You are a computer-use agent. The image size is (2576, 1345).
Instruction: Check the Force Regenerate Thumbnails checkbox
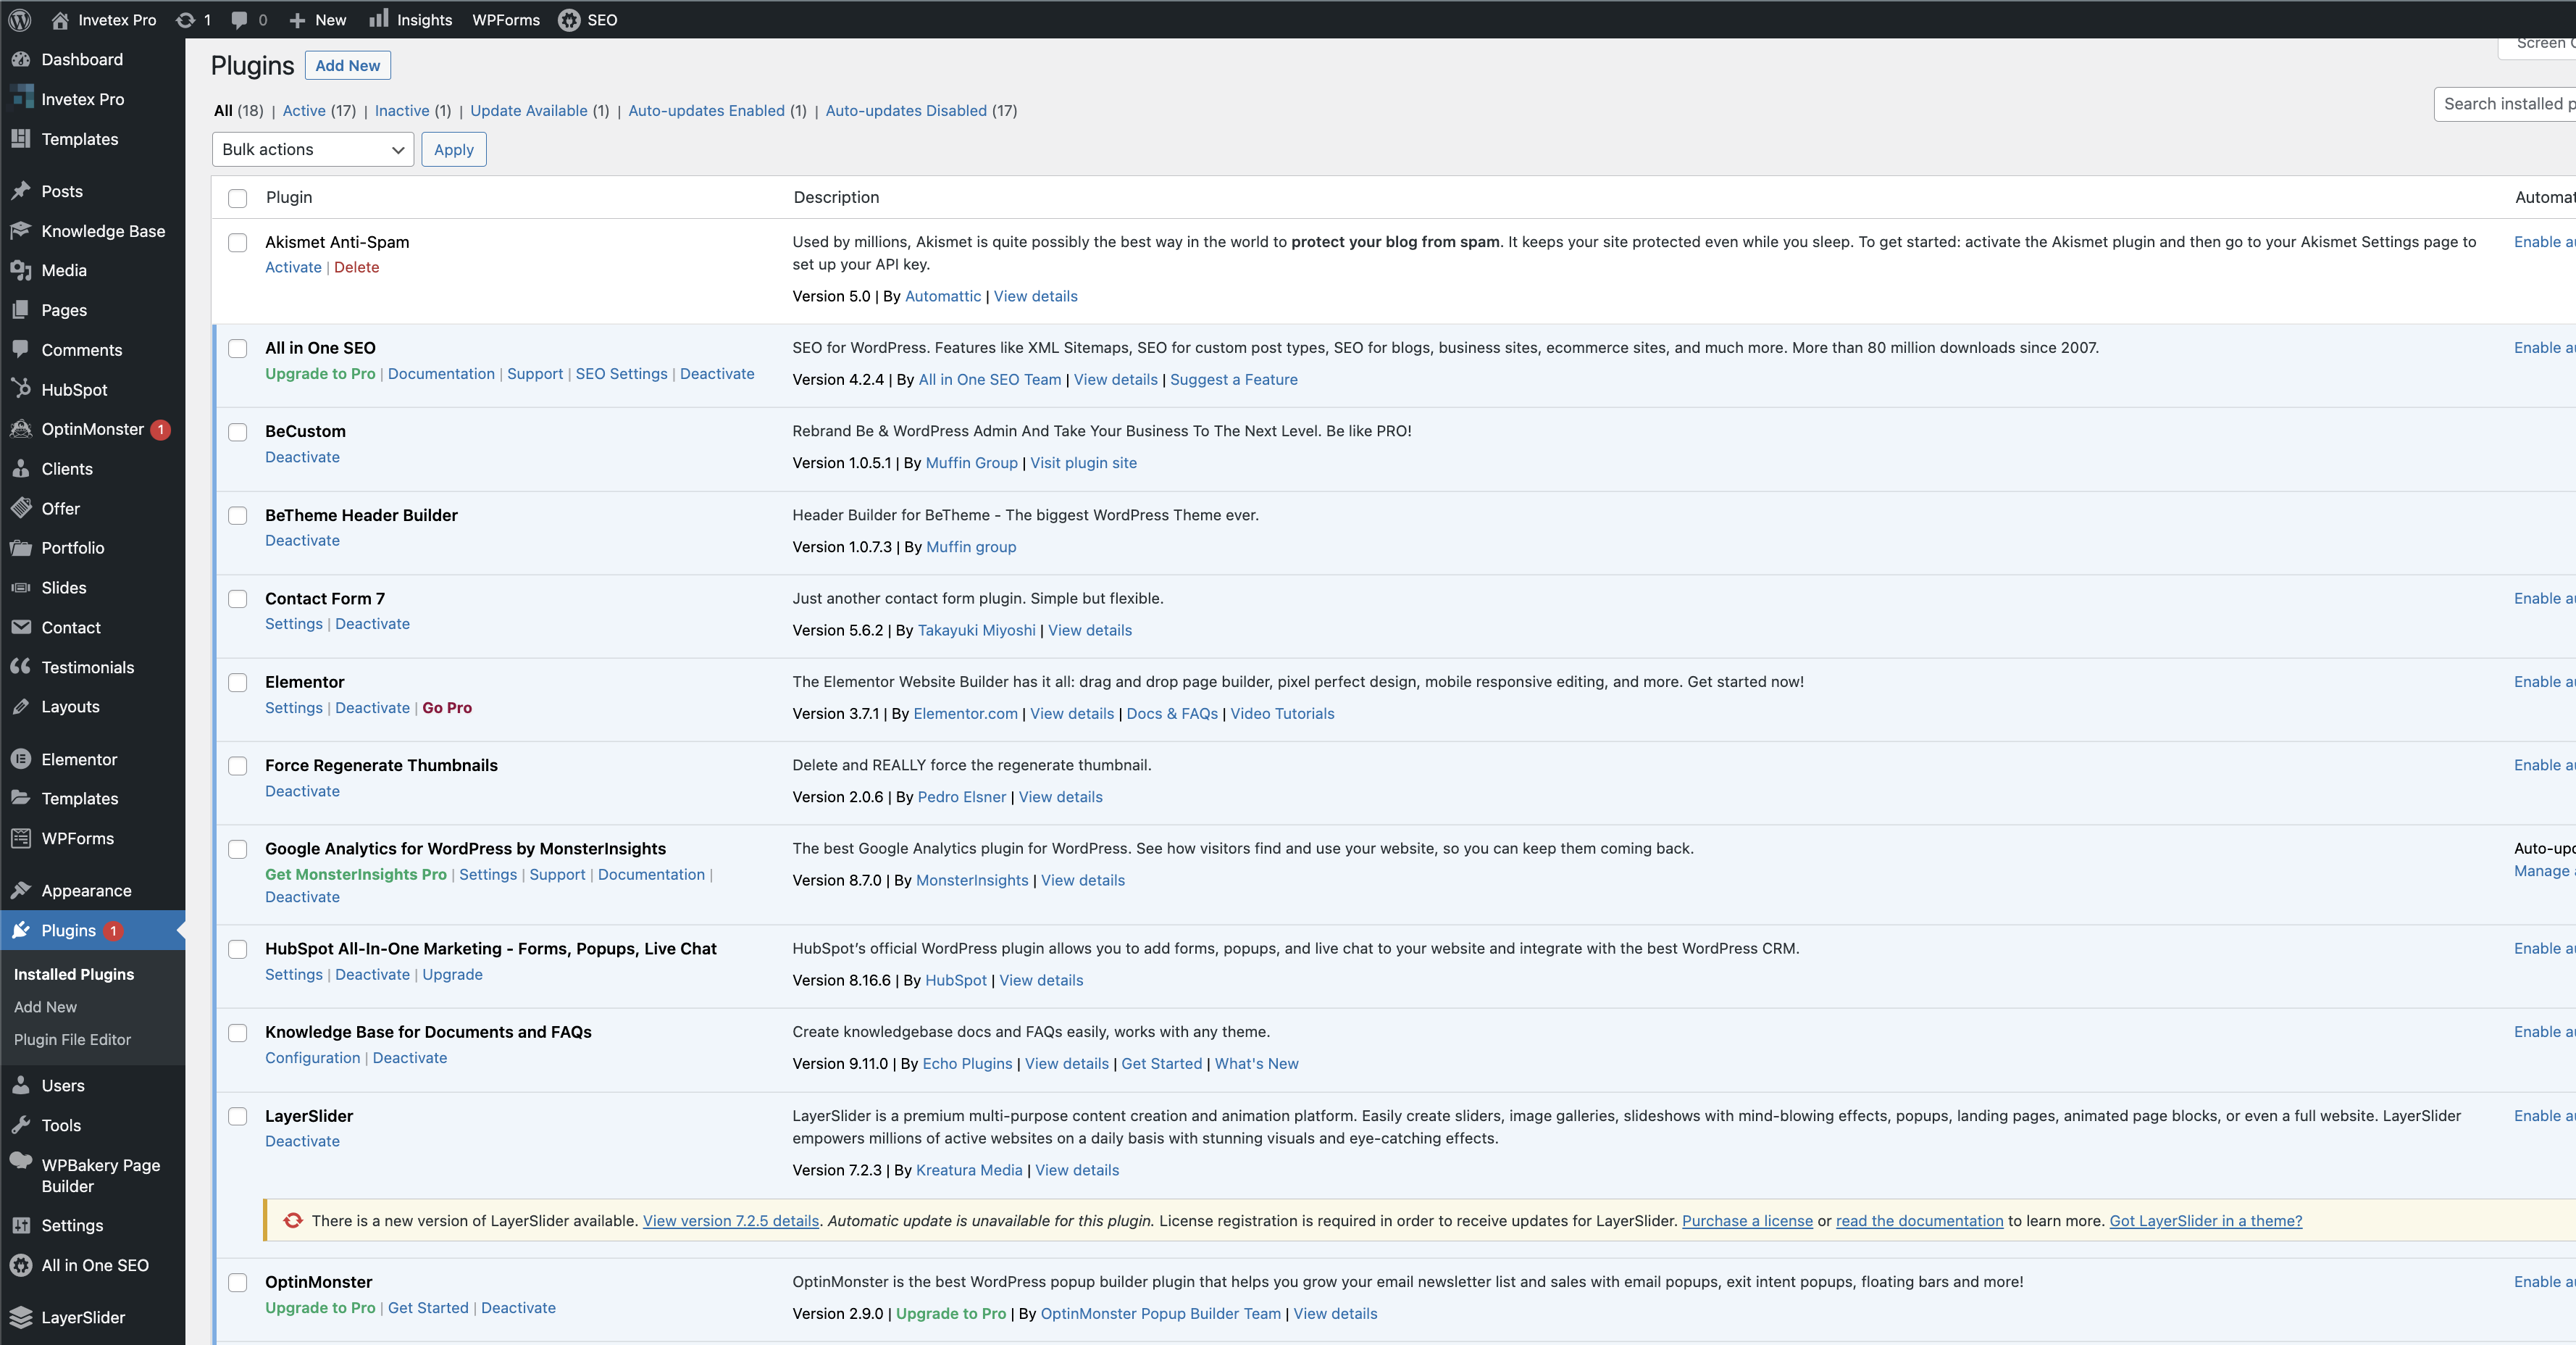click(238, 766)
